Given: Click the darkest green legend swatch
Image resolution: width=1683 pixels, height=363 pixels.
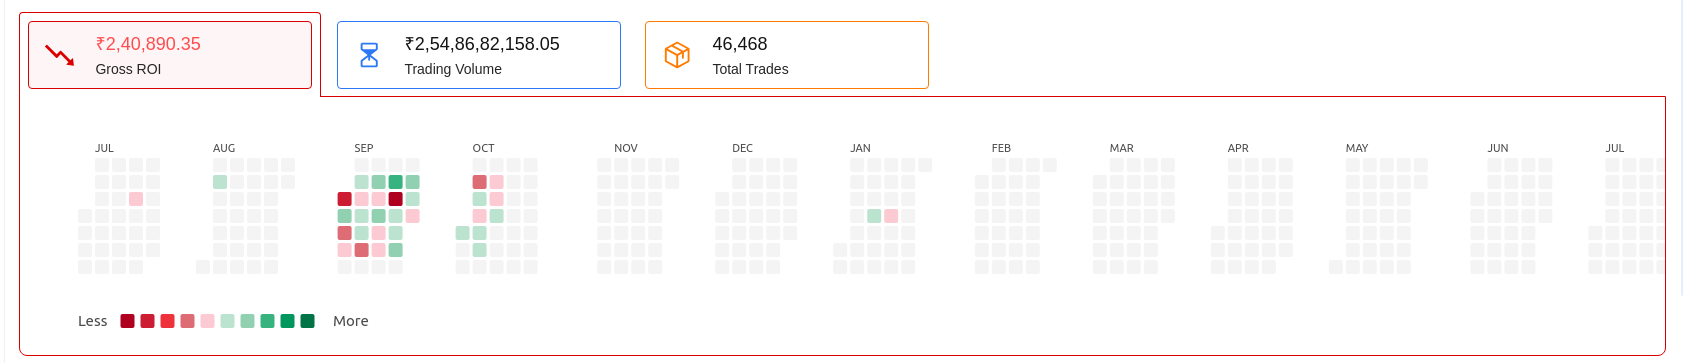Looking at the screenshot, I should pyautogui.click(x=307, y=321).
